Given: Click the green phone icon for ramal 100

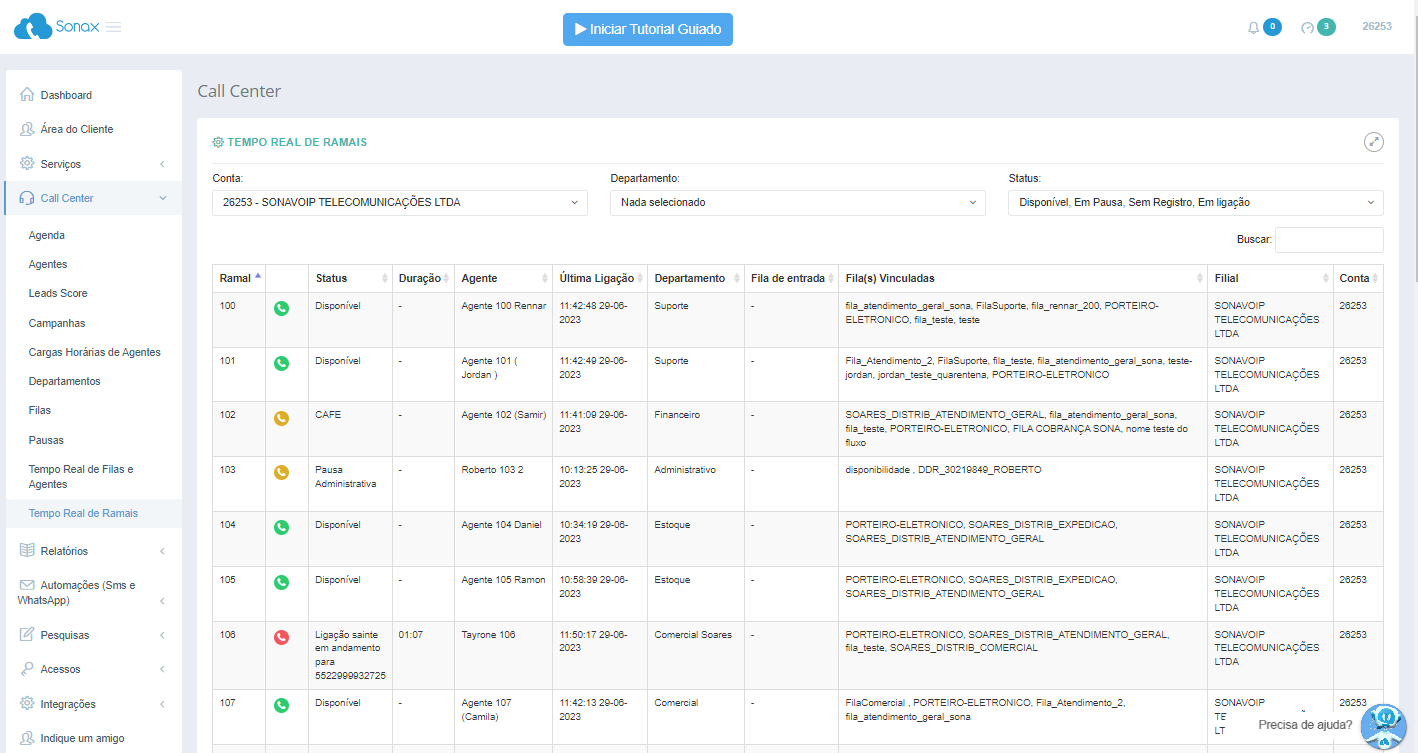Looking at the screenshot, I should [281, 308].
